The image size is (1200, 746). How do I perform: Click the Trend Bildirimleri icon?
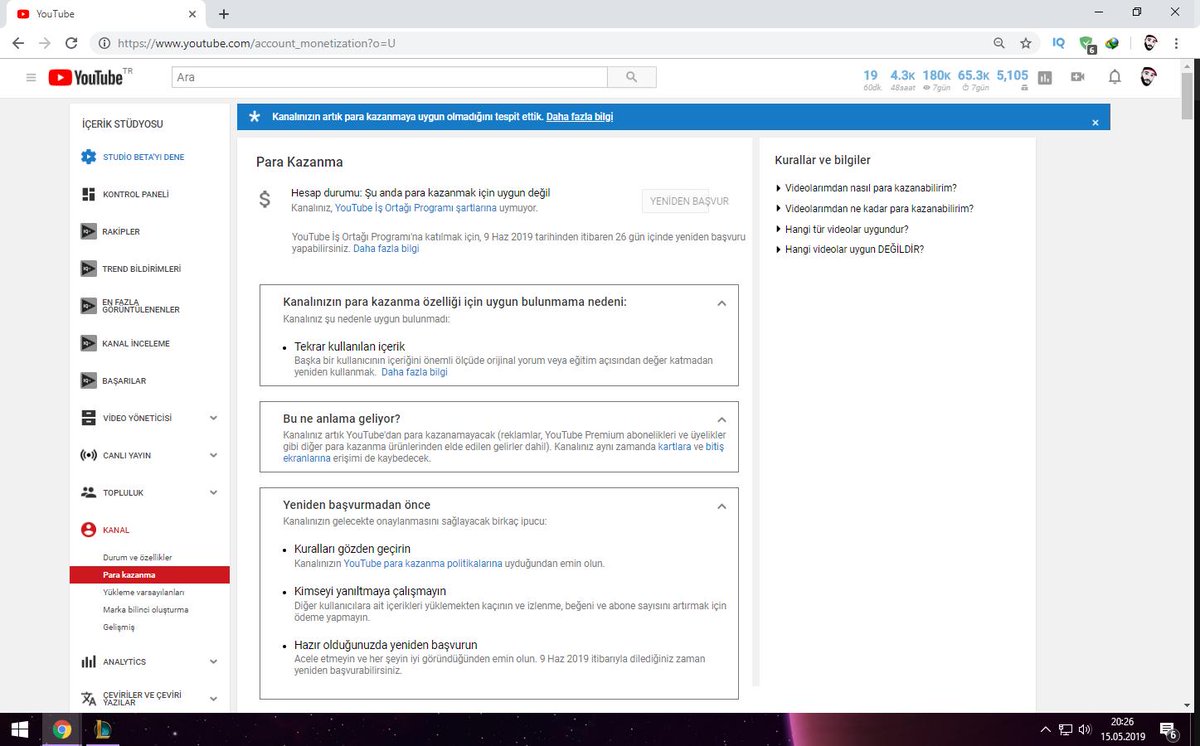click(x=88, y=269)
